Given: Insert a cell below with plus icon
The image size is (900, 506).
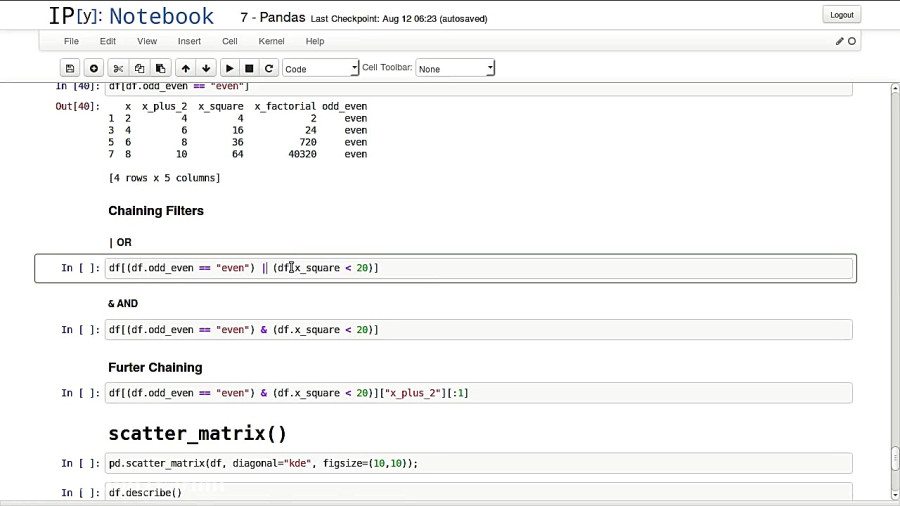Looking at the screenshot, I should tap(94, 68).
